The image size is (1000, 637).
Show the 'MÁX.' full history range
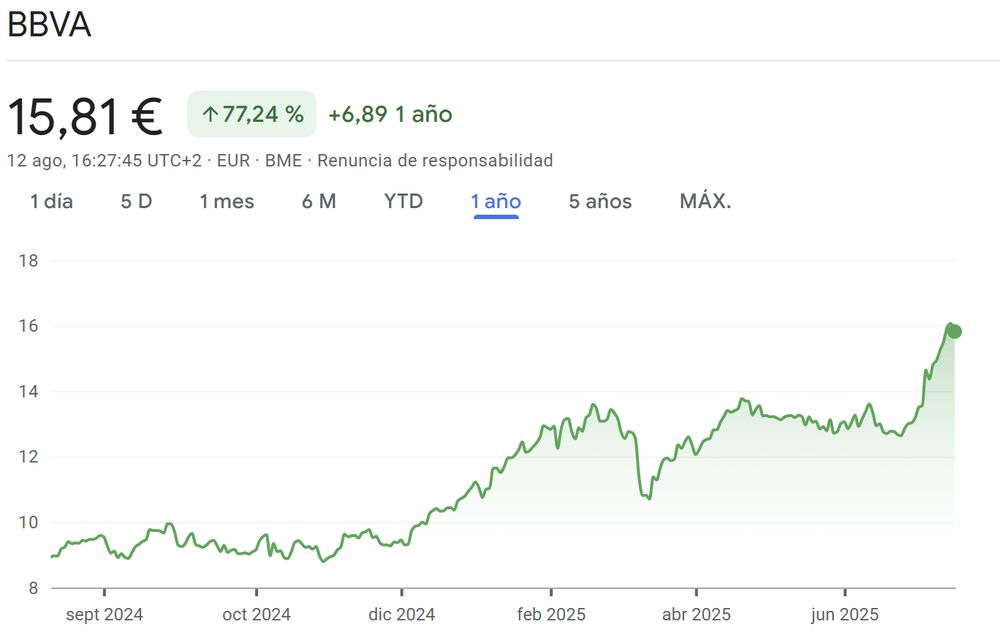(705, 201)
